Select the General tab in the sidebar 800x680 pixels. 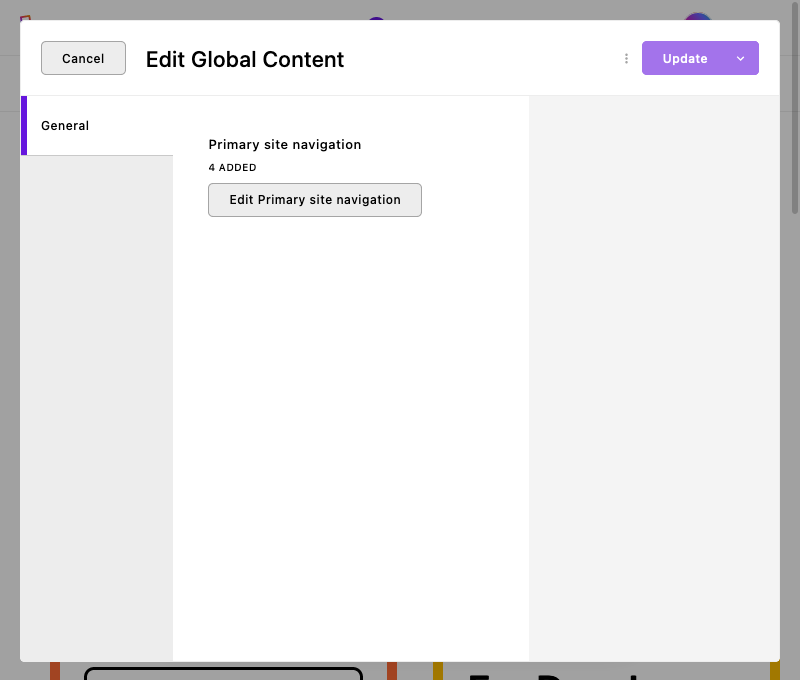click(x=65, y=126)
